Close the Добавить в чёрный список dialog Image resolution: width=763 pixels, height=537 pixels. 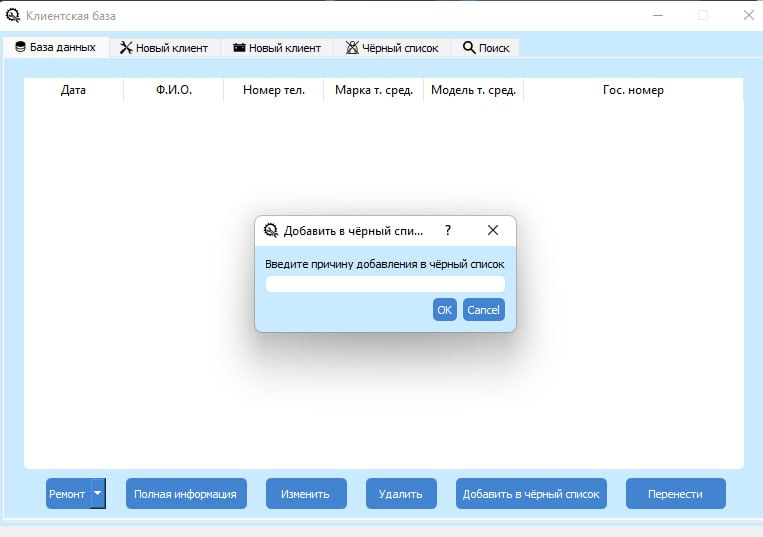(493, 230)
